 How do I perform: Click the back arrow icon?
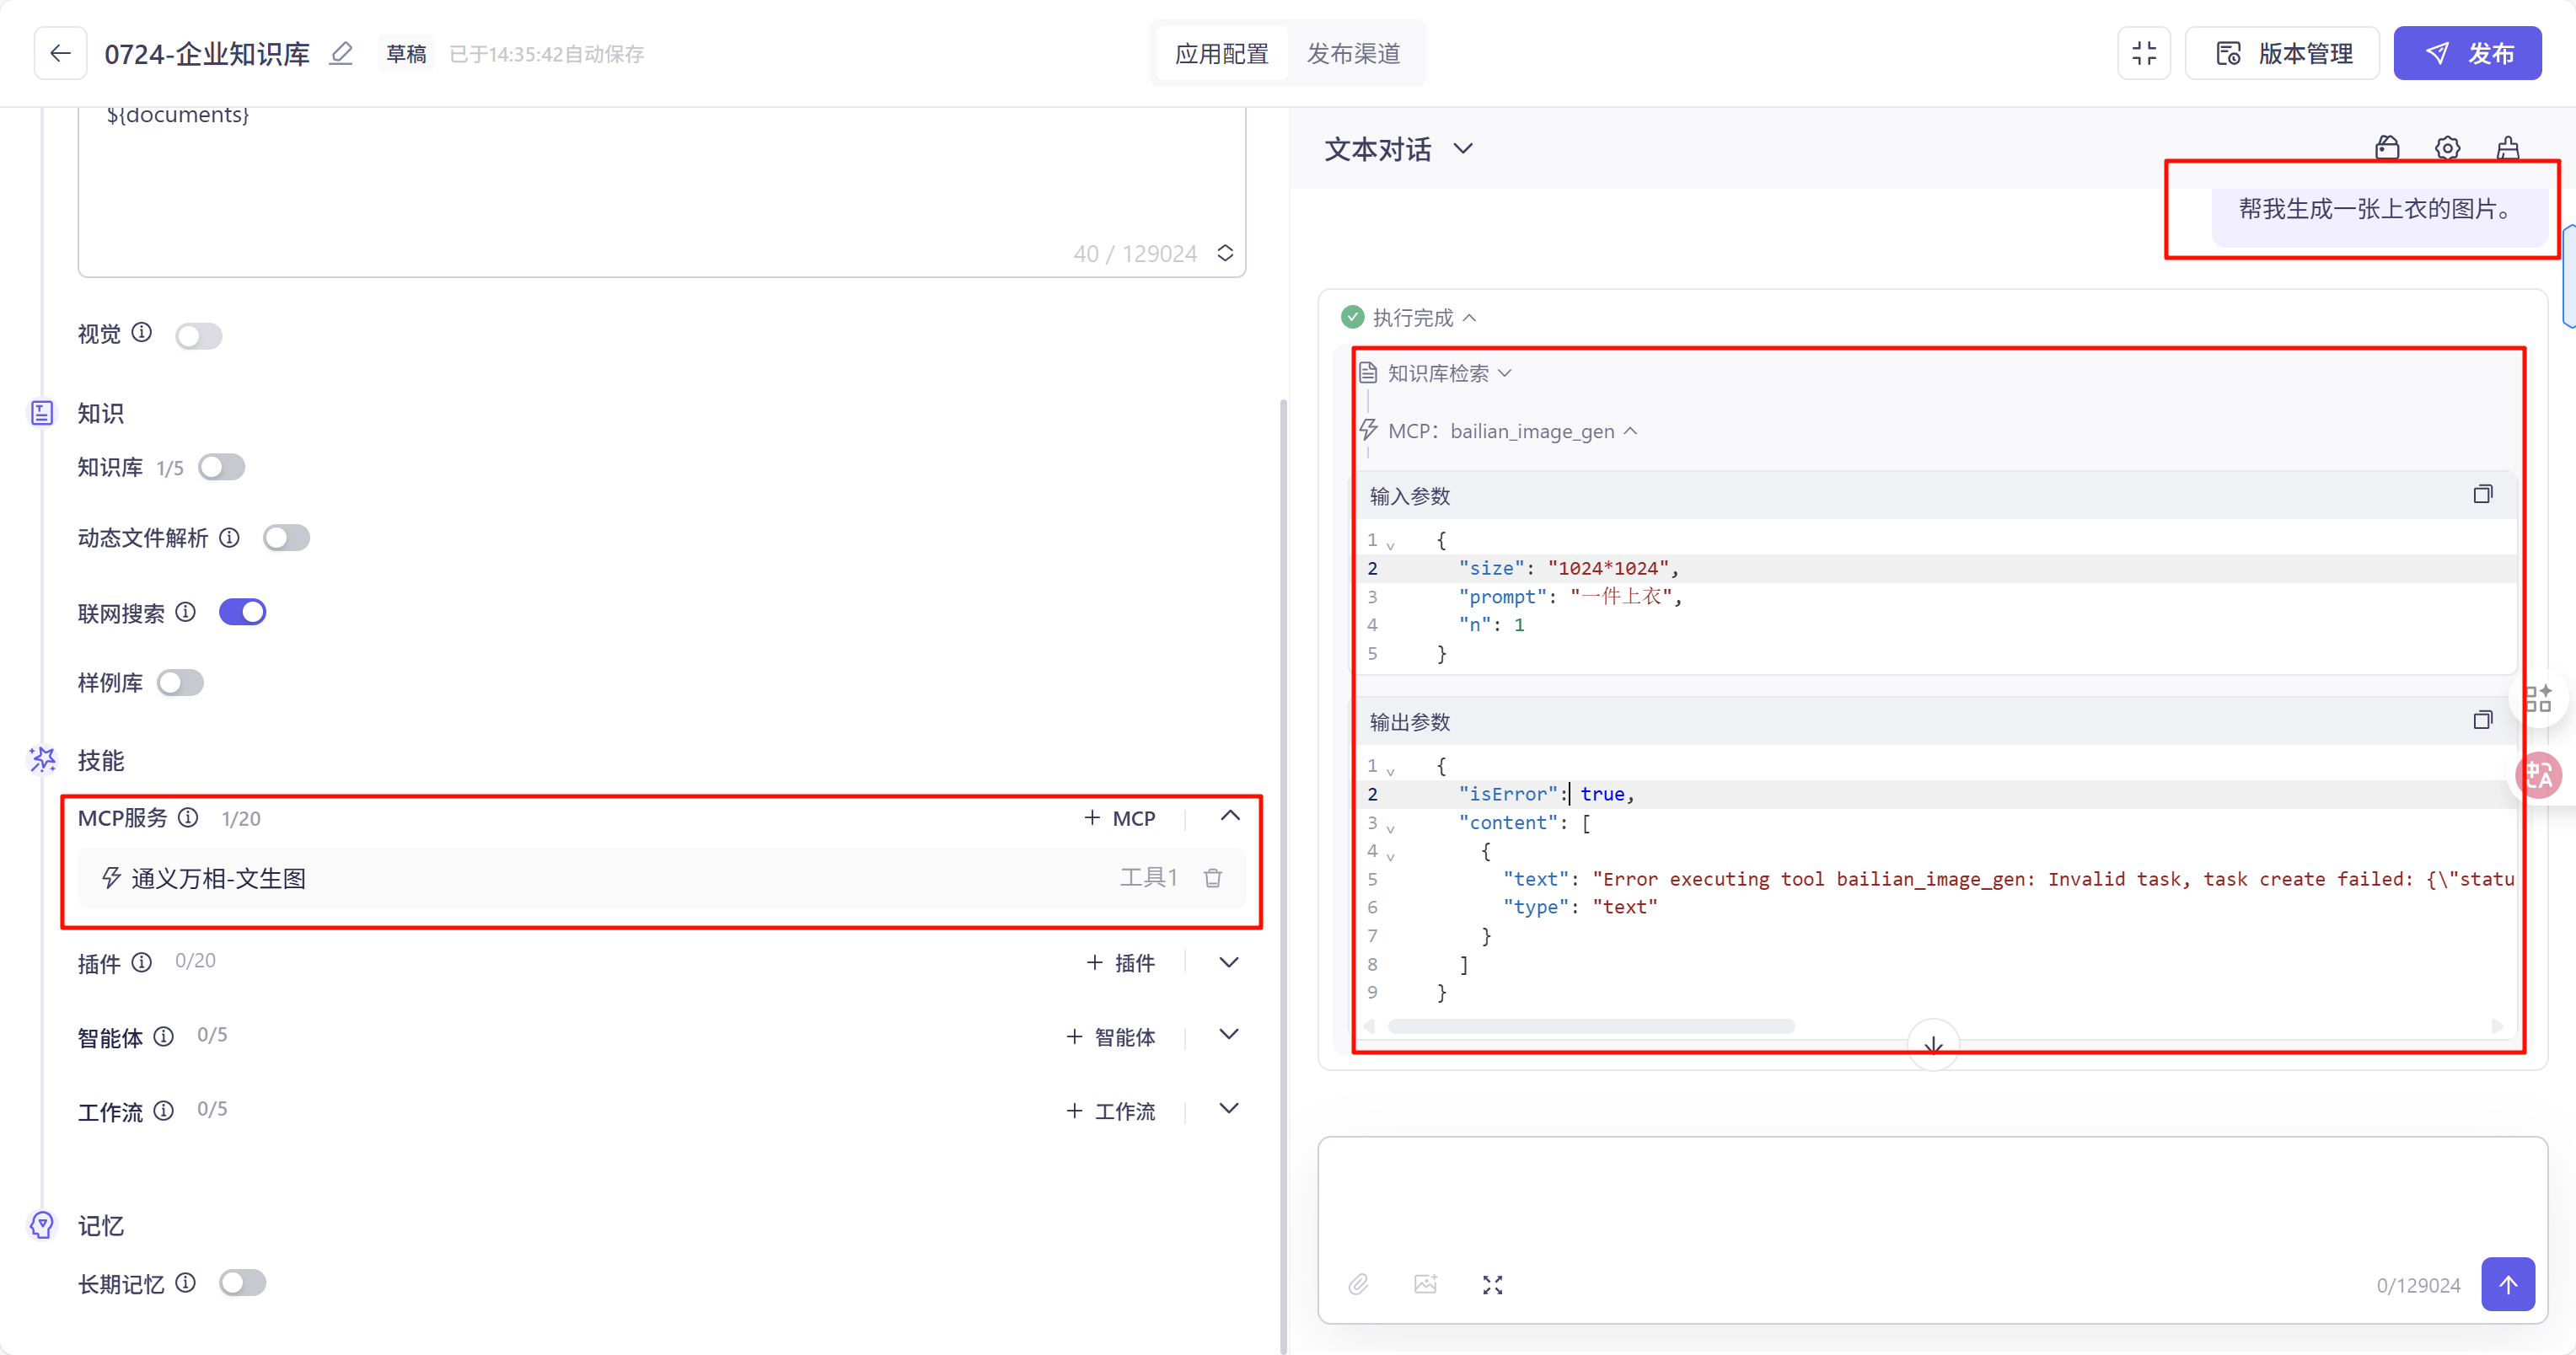(x=60, y=53)
